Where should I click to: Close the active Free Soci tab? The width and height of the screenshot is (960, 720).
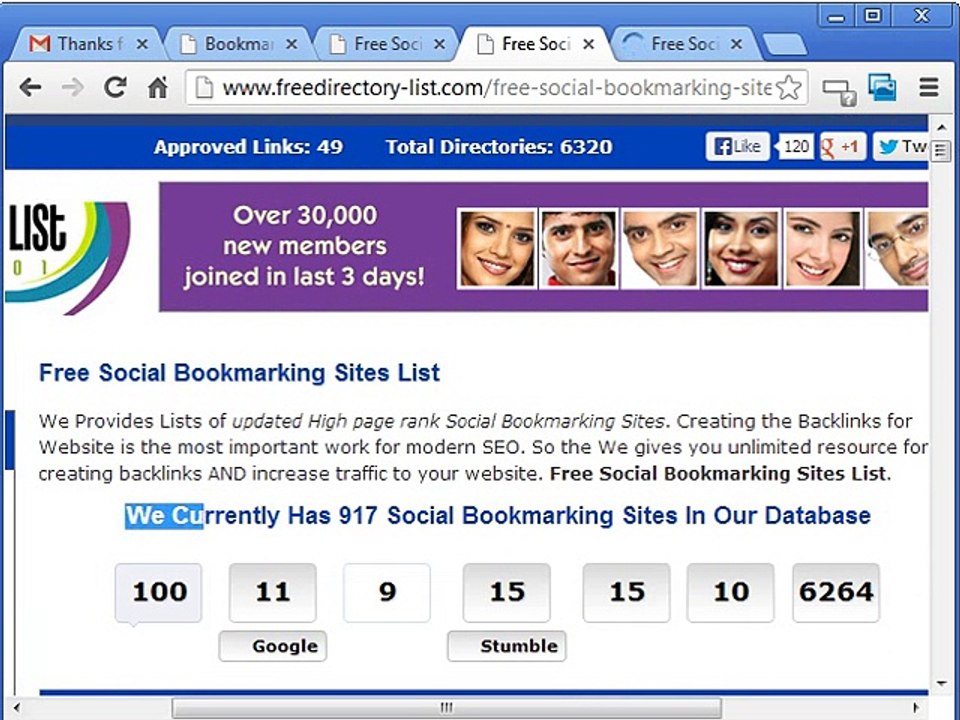pos(588,44)
